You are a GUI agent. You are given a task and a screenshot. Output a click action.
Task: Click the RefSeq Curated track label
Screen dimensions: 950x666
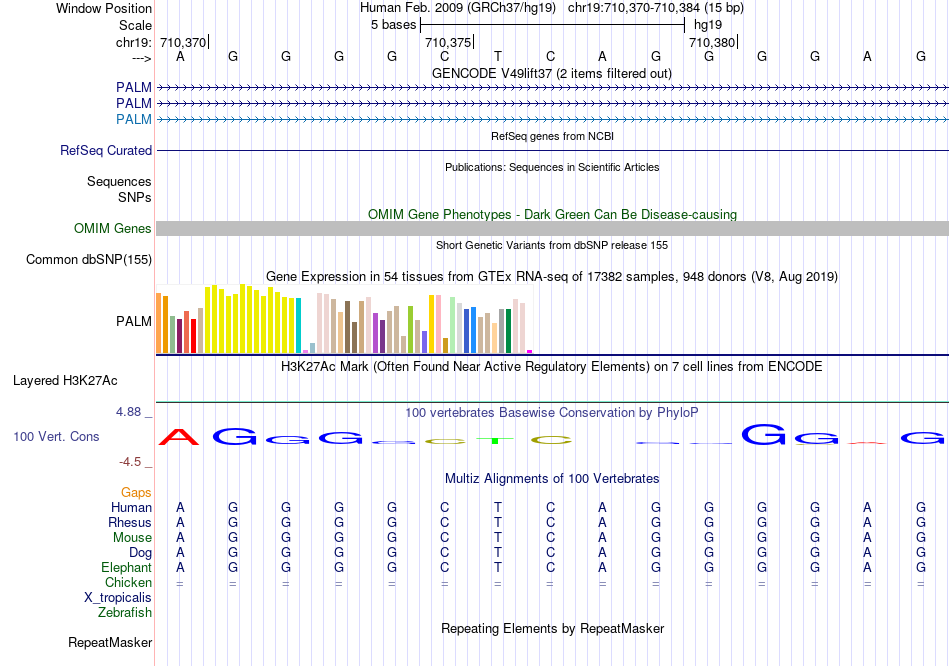[105, 150]
